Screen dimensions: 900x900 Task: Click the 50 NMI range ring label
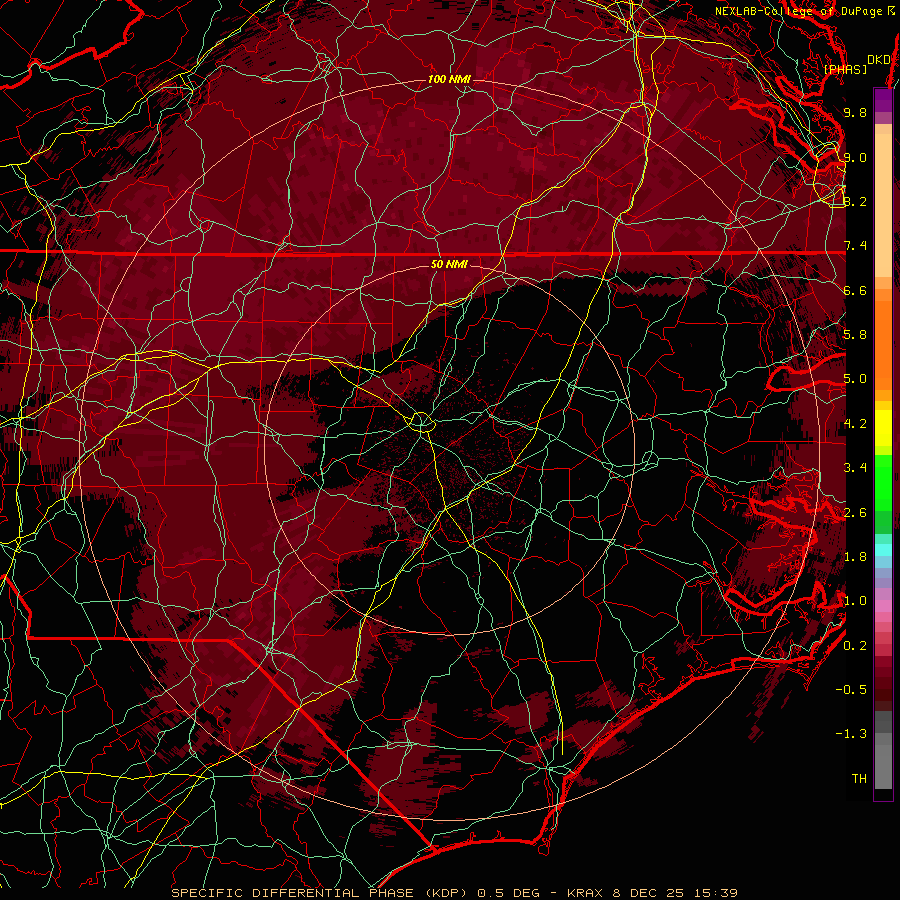449,264
